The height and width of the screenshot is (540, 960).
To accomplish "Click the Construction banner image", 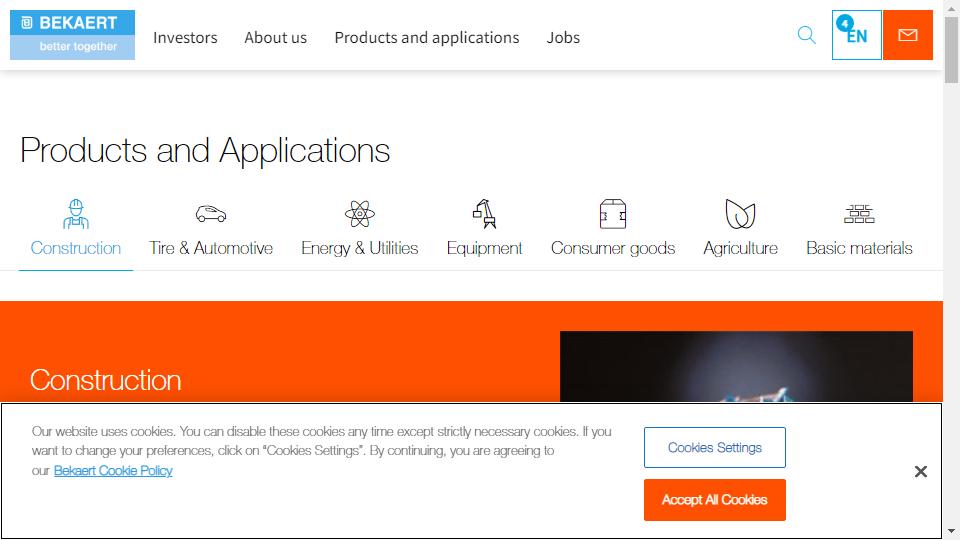I will tap(736, 366).
